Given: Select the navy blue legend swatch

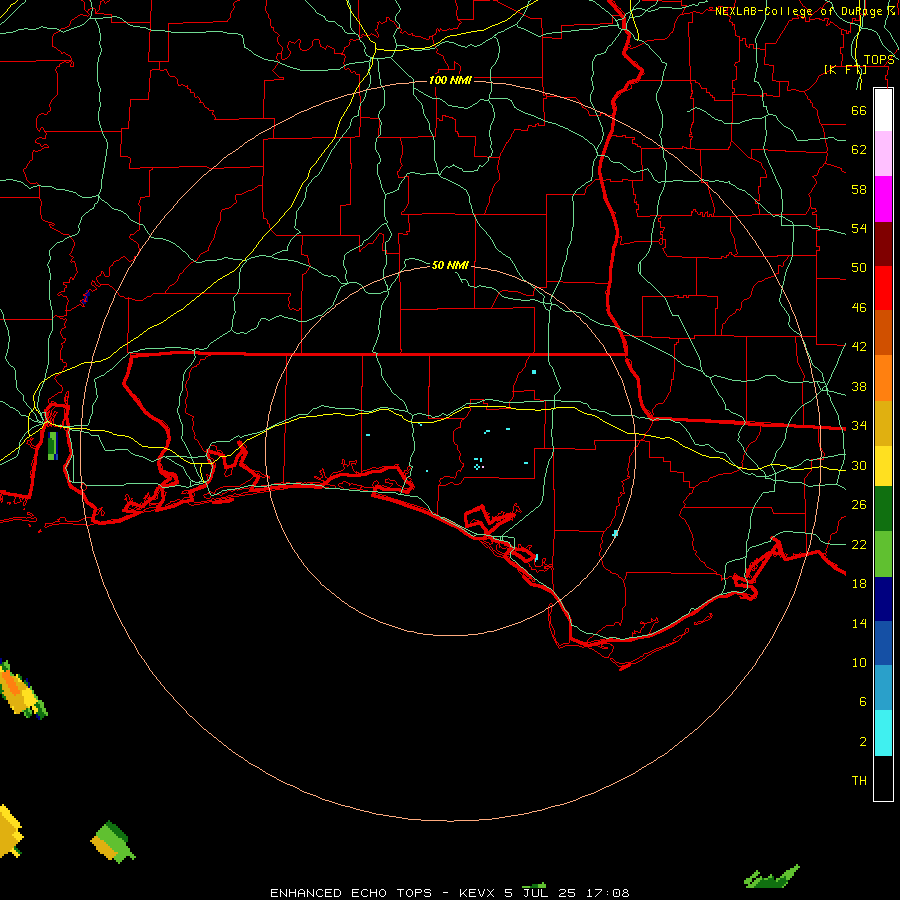Looking at the screenshot, I should (883, 599).
